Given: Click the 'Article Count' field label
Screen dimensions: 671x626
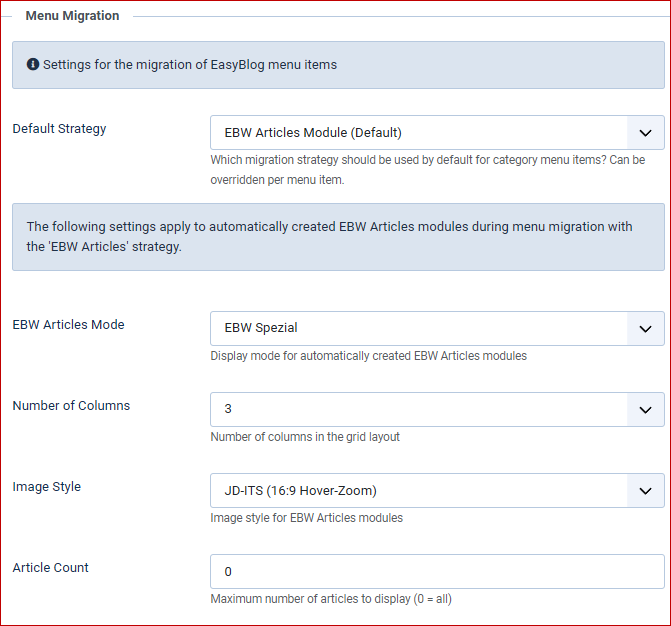Looking at the screenshot, I should tap(51, 568).
